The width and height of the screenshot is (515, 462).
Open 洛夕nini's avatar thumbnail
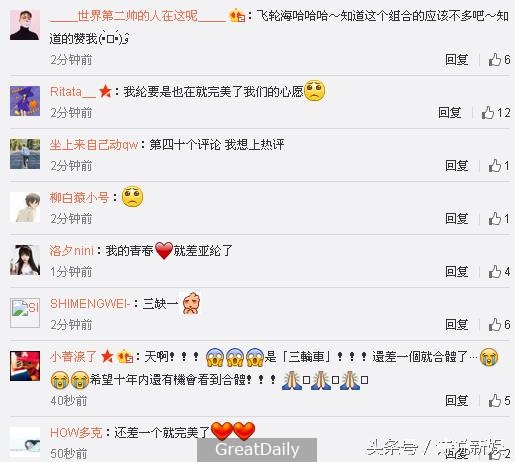click(25, 260)
